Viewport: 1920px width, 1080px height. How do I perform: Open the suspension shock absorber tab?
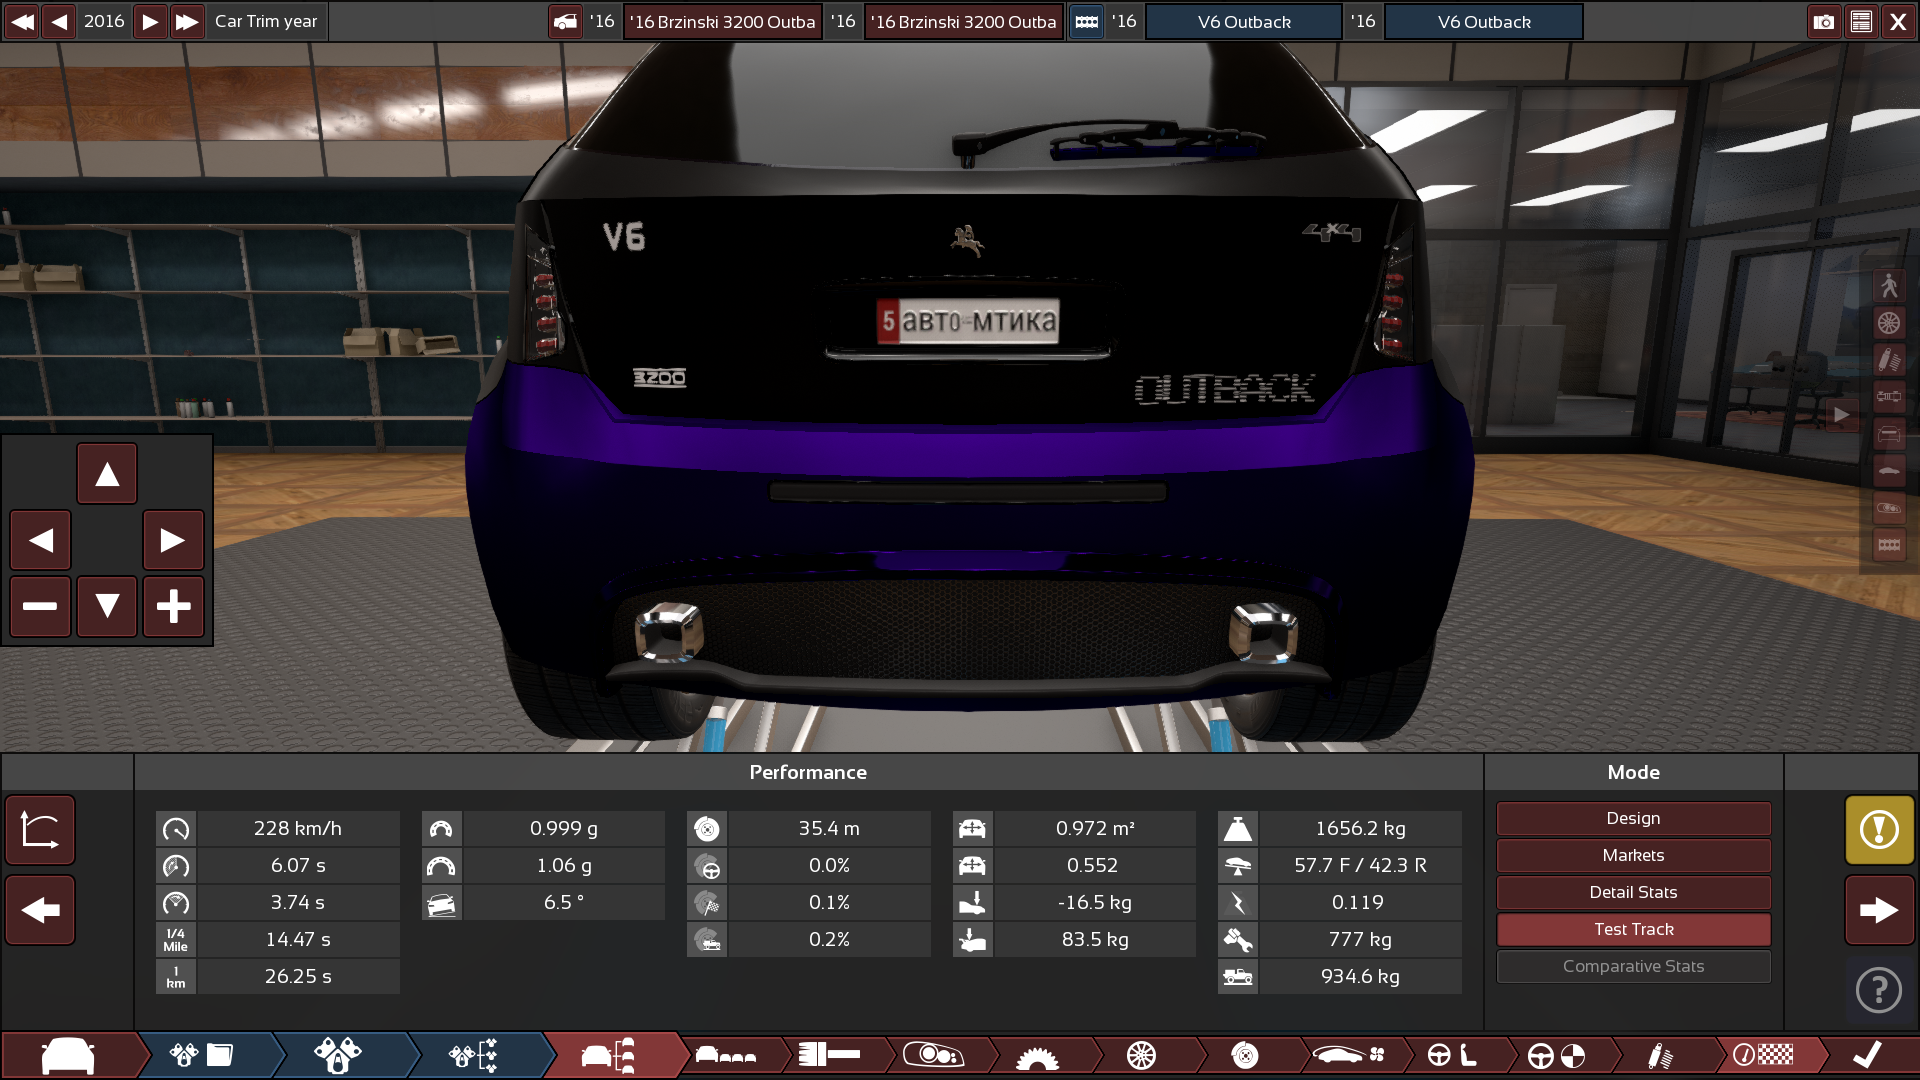(1660, 1055)
